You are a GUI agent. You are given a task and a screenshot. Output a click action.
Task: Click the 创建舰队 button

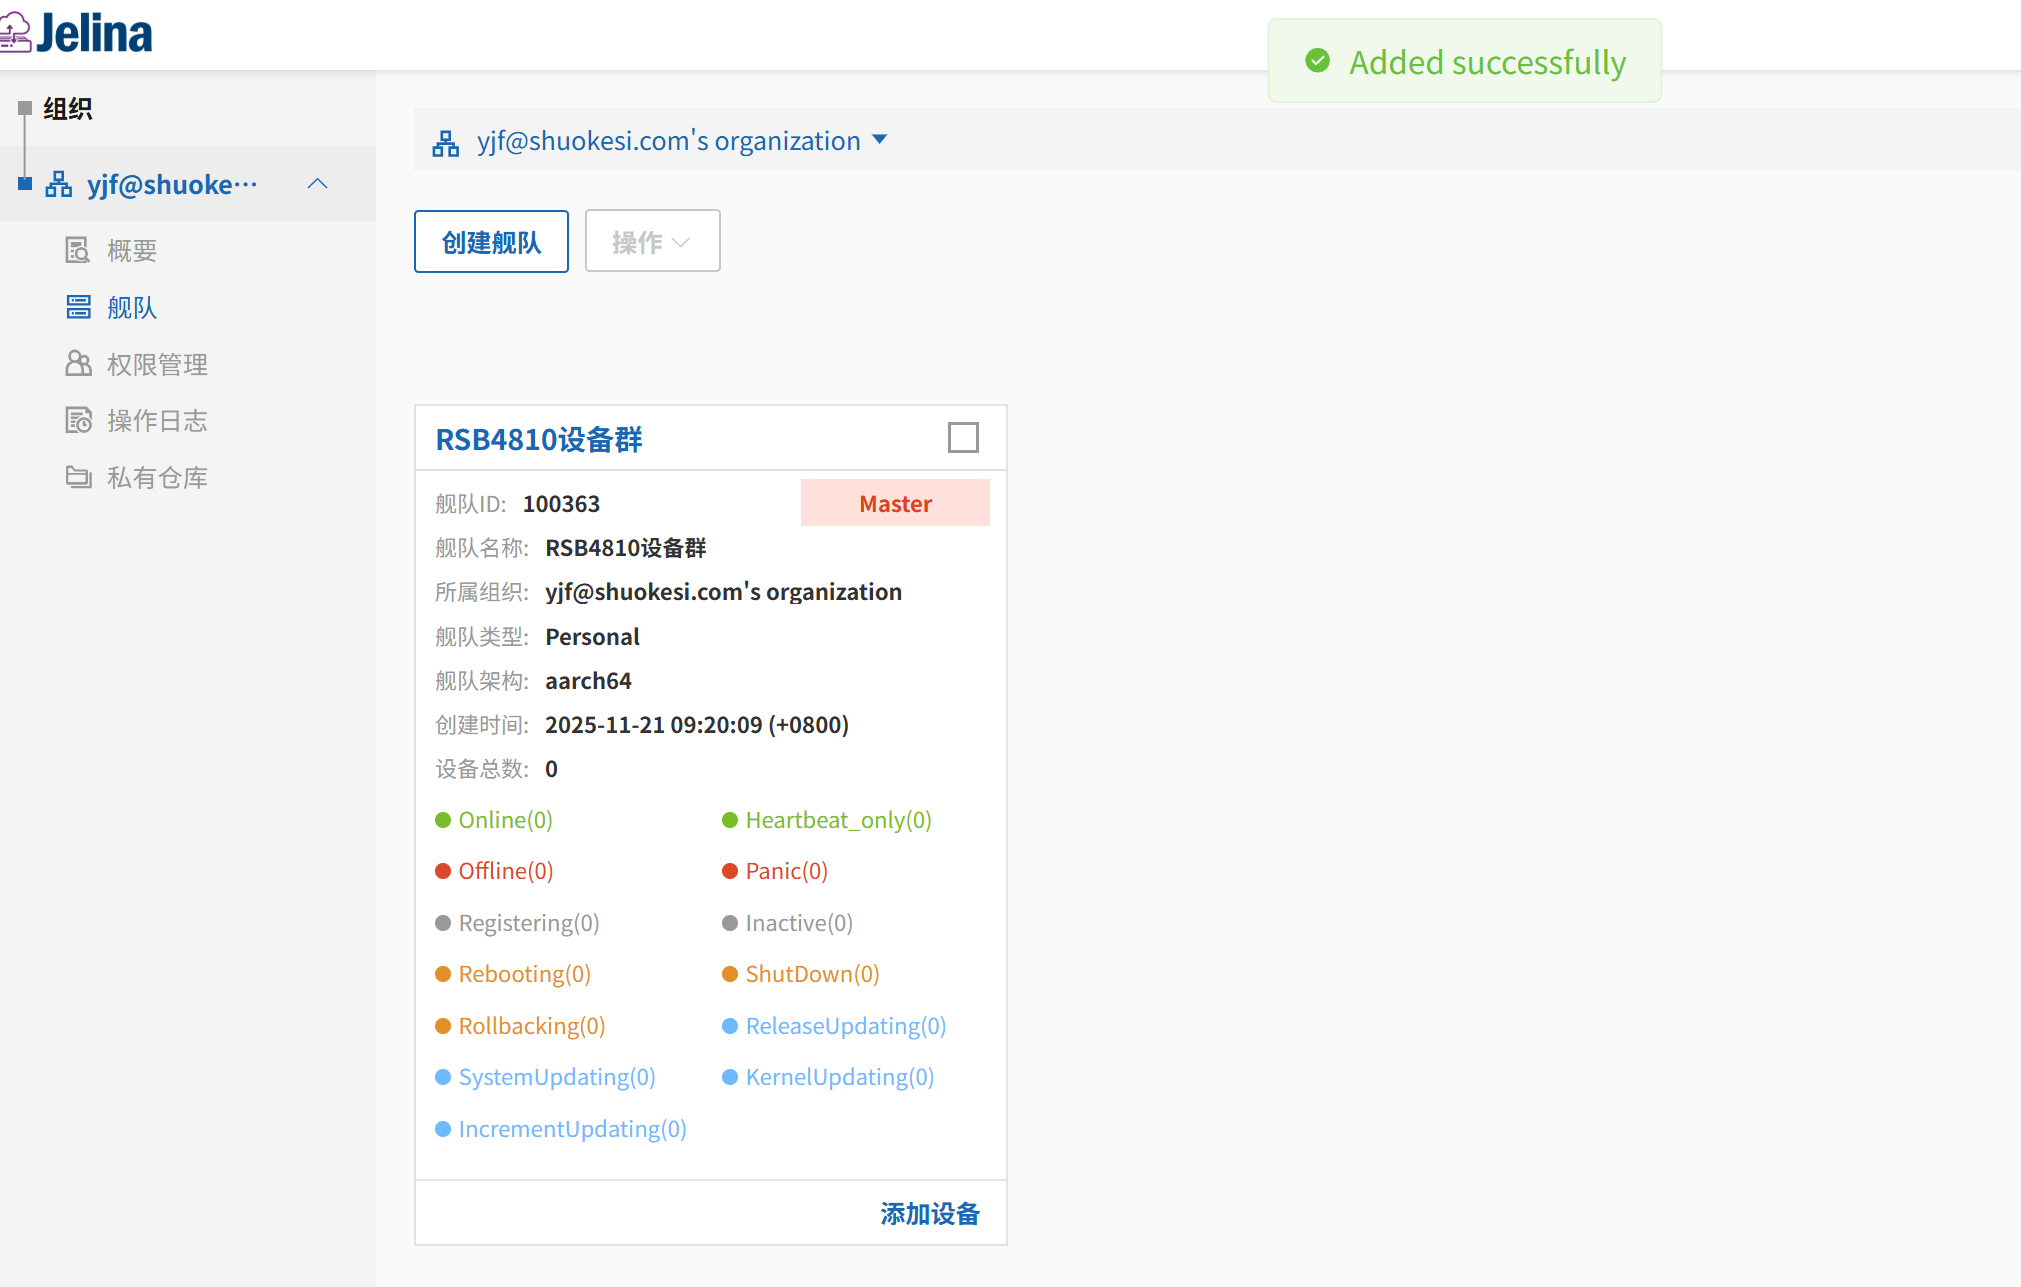point(491,241)
